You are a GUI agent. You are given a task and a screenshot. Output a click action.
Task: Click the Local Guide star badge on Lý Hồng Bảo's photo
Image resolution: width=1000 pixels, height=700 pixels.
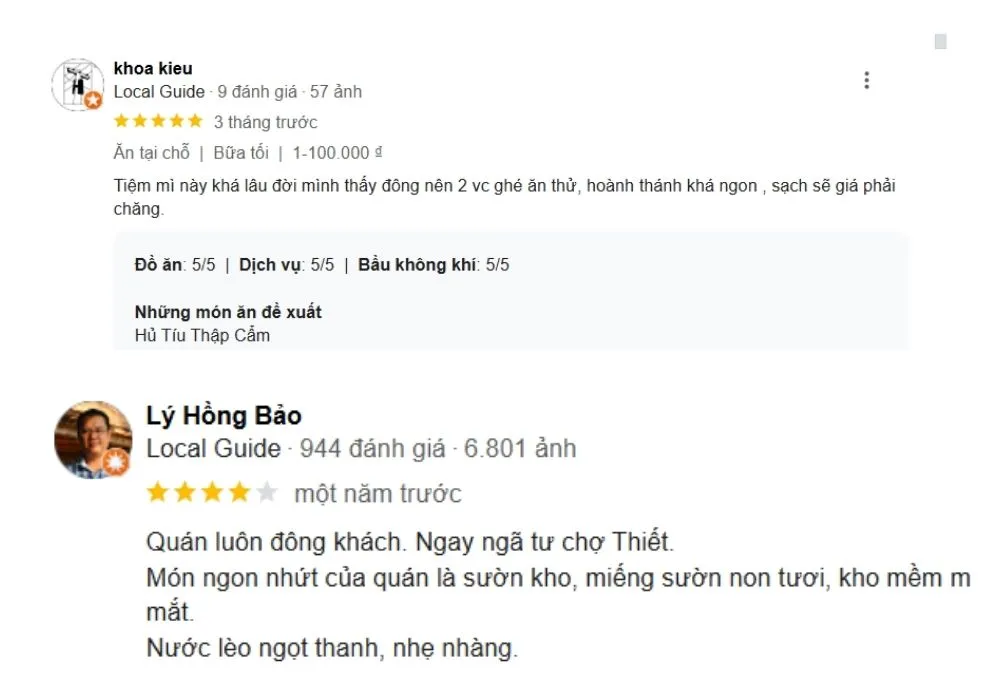116,463
